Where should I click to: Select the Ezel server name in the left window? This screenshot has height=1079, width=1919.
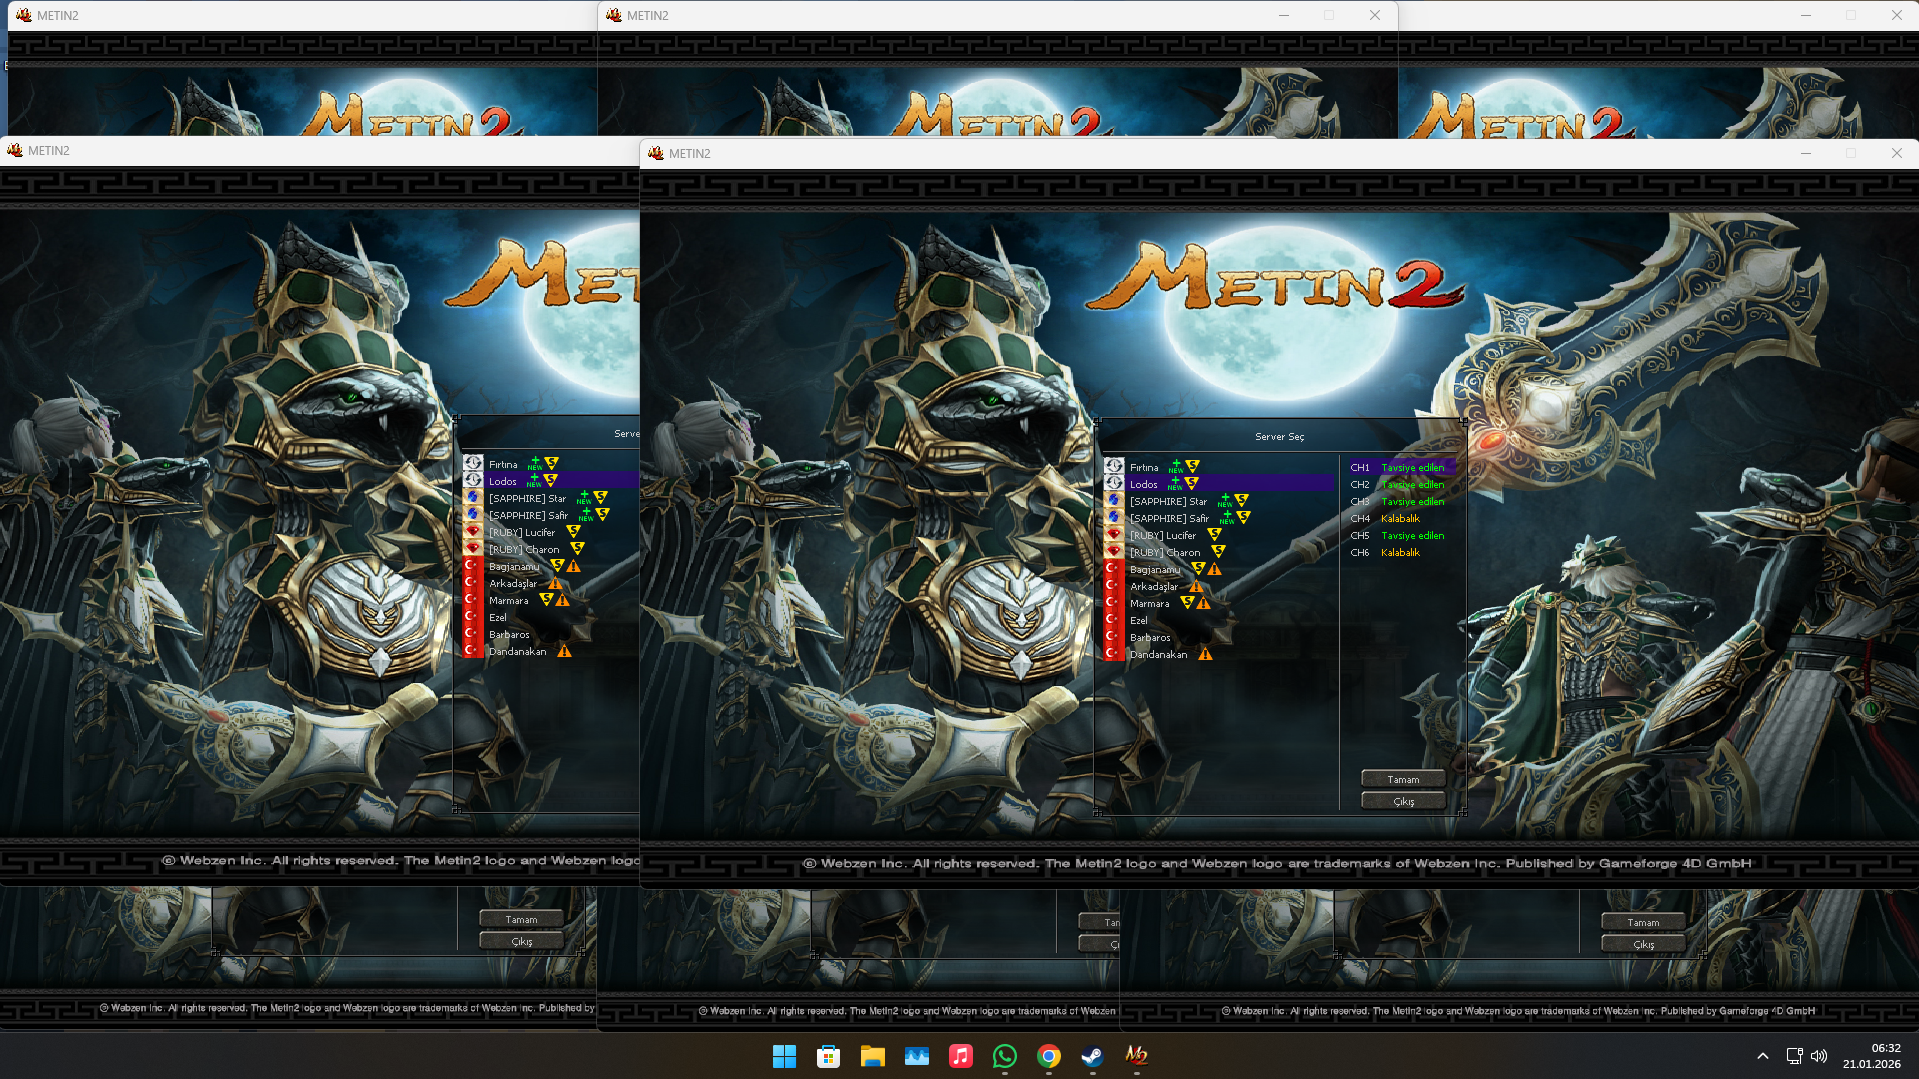(498, 617)
